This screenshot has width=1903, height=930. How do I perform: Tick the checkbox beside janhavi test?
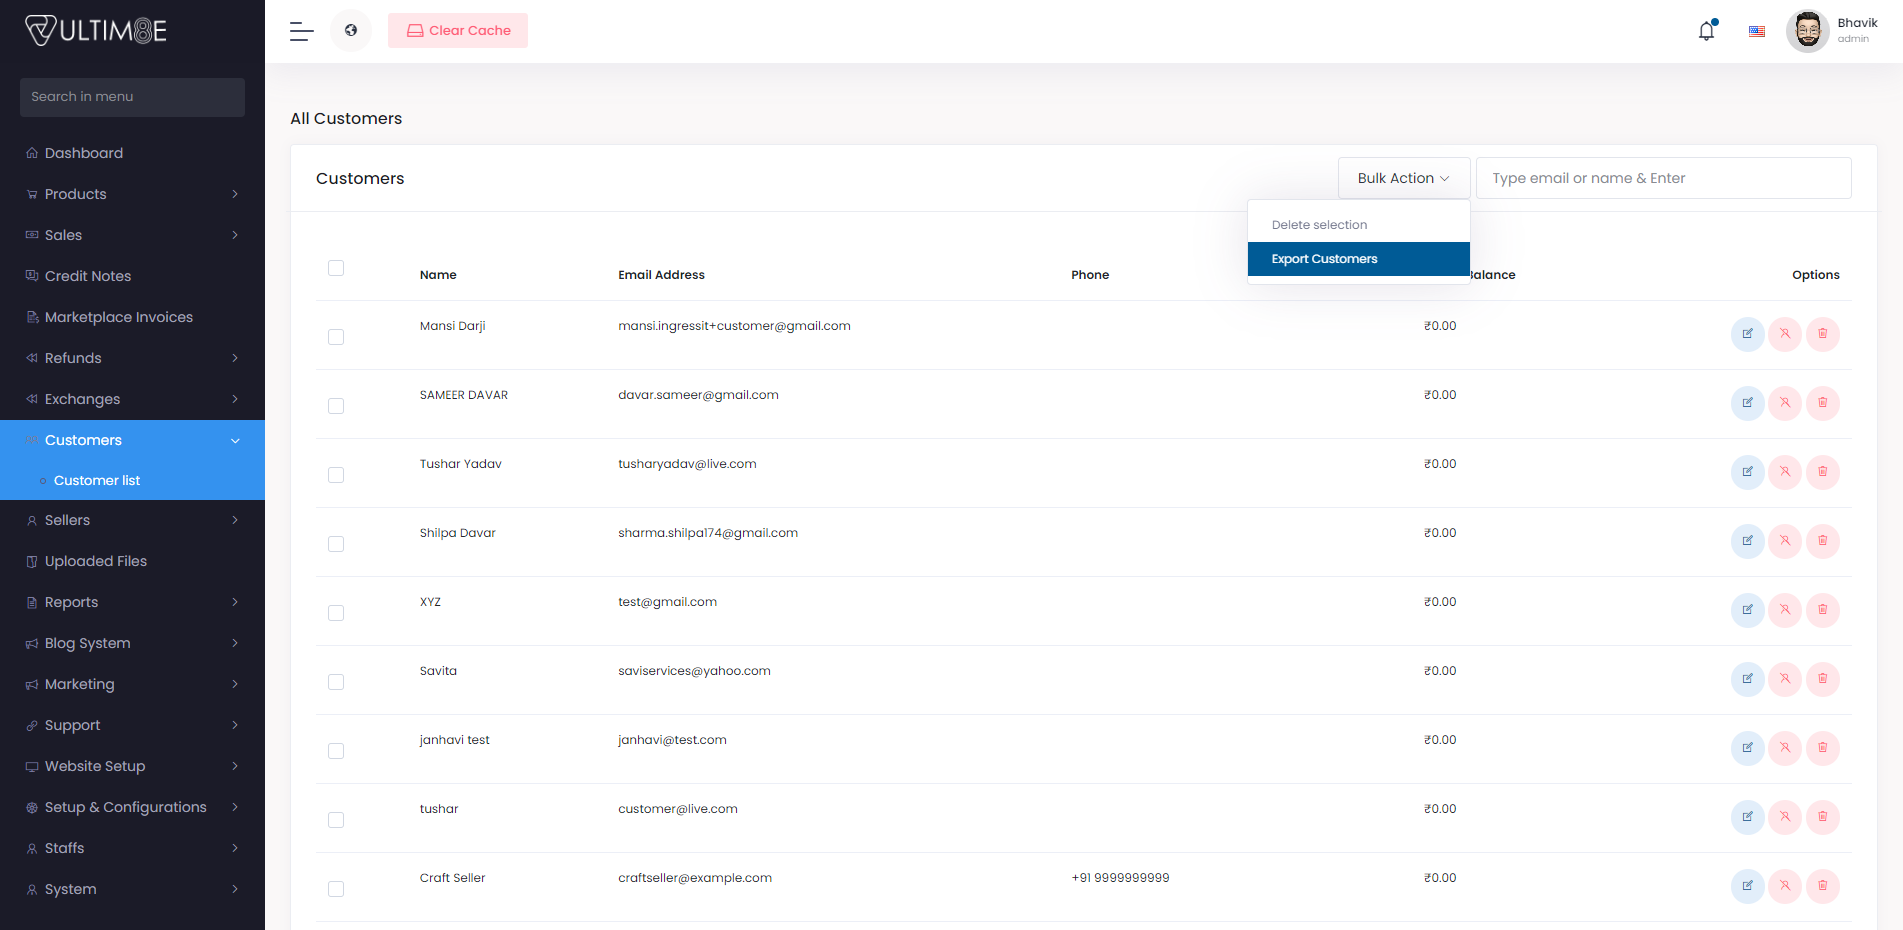click(336, 751)
